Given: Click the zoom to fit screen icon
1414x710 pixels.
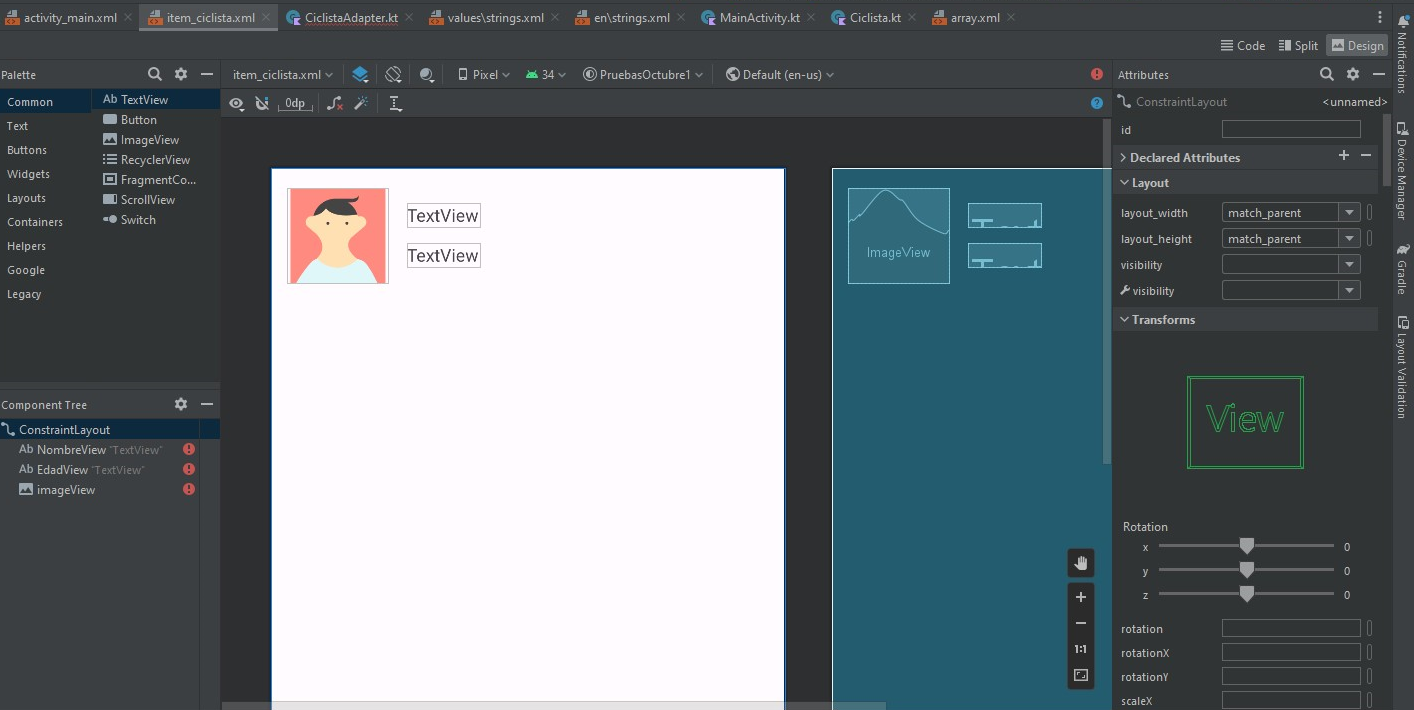Looking at the screenshot, I should click(x=1080, y=675).
